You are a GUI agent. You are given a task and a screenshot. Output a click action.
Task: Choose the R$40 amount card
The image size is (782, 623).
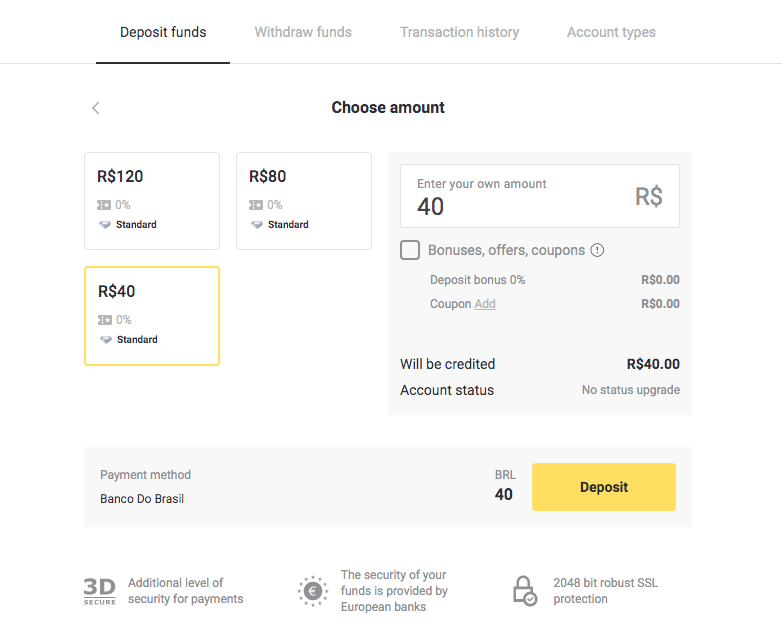click(x=152, y=315)
